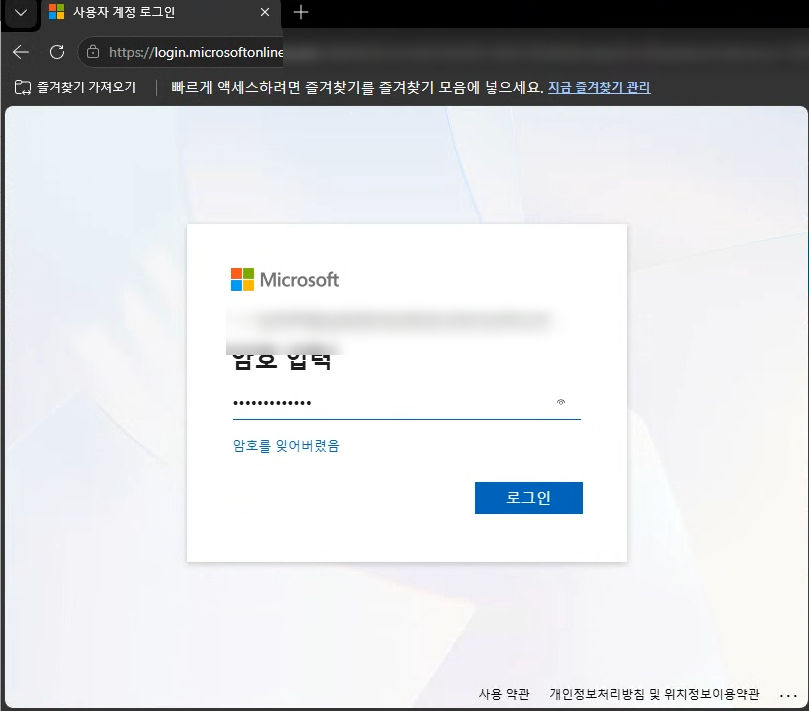
Task: Open the 암호를 잊어버렸음 link
Action: point(286,445)
